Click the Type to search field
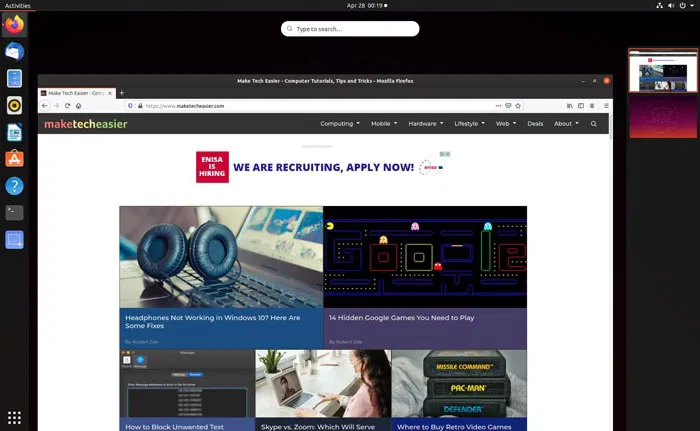The height and width of the screenshot is (431, 700). 350,29
